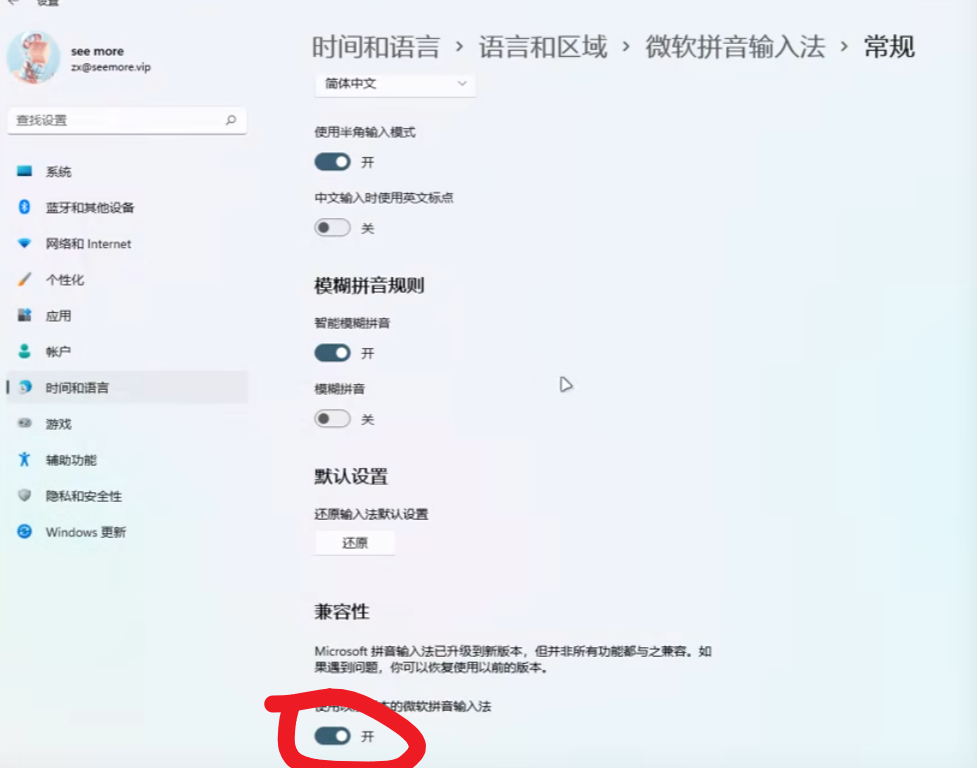This screenshot has width=977, height=768.
Task: Open 隐私和安全性 settings category
Action: [127, 496]
